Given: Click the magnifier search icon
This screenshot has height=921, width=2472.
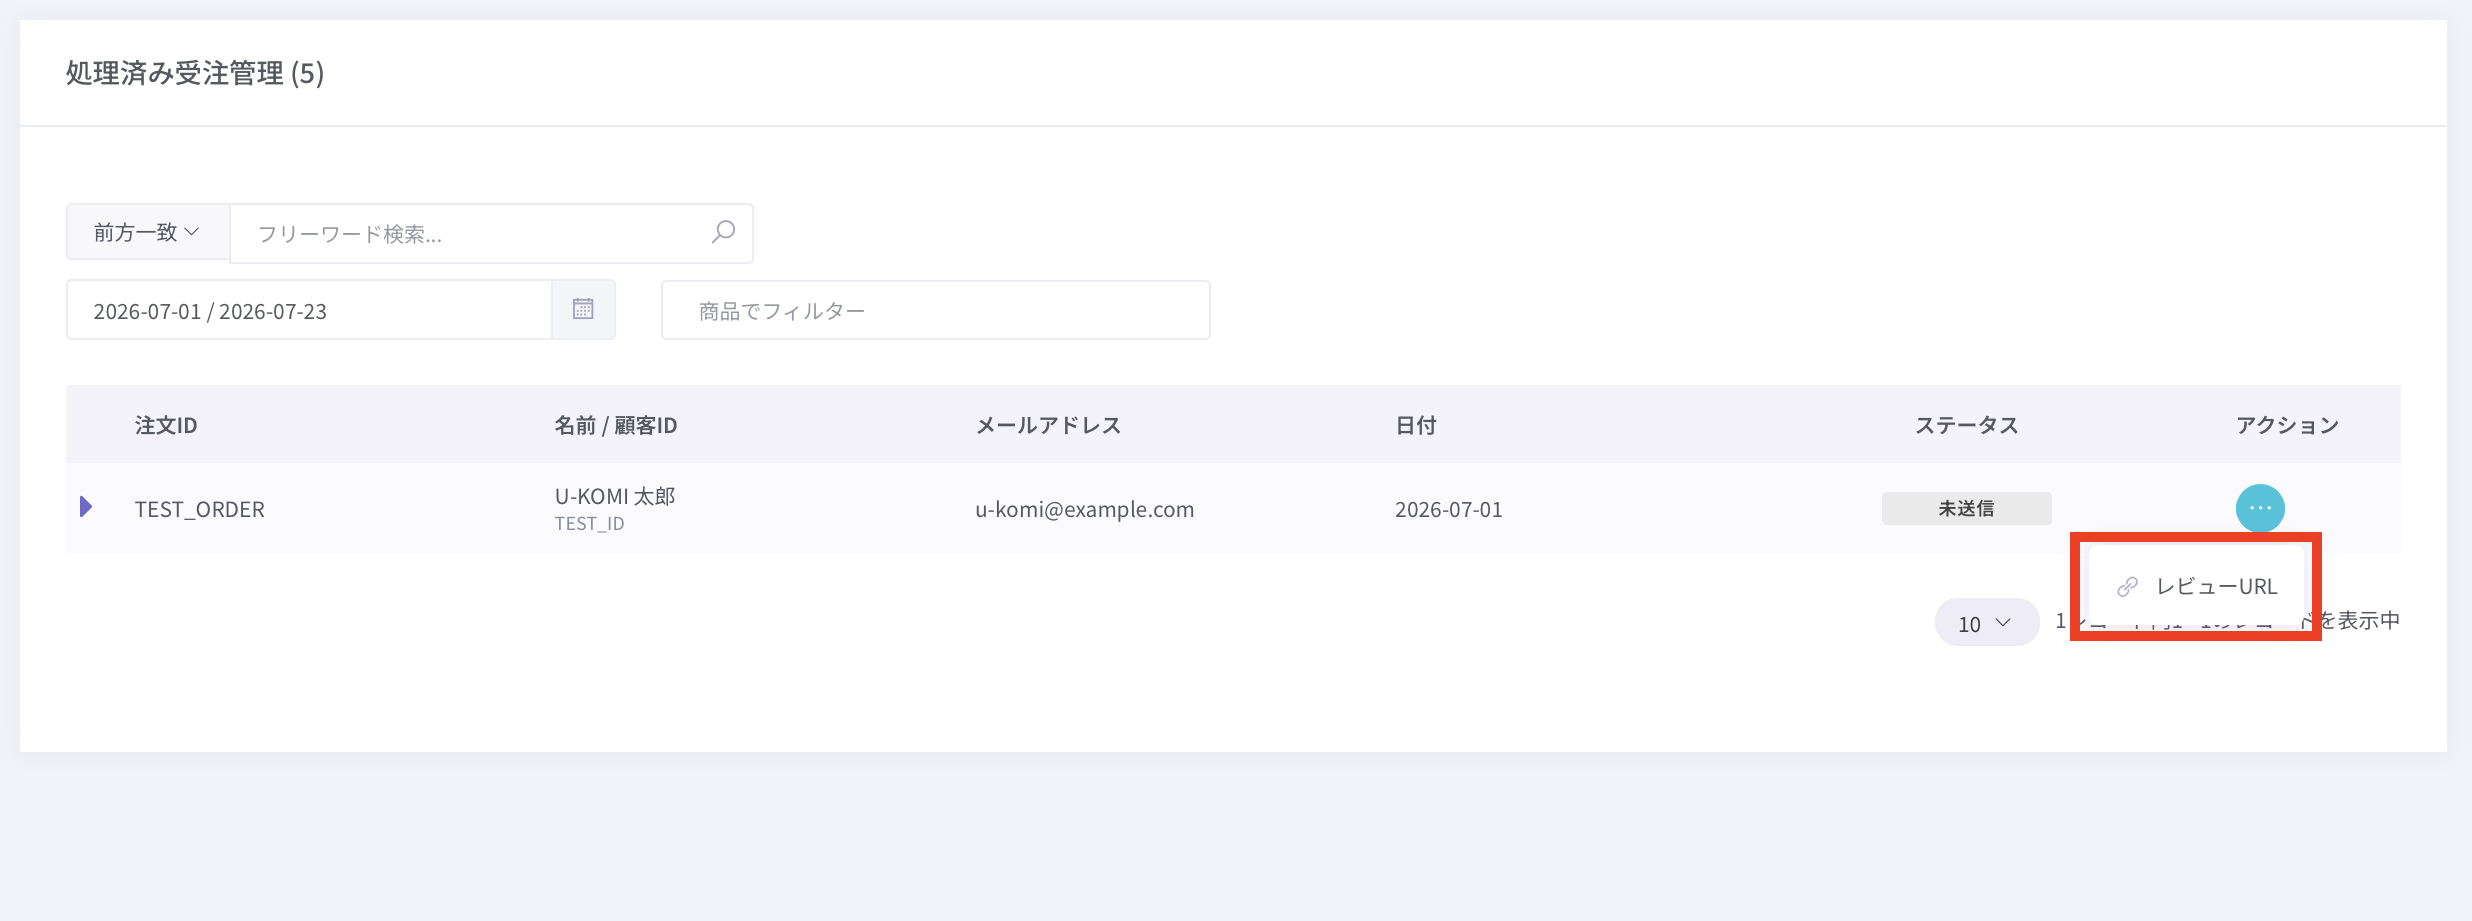Looking at the screenshot, I should [x=723, y=232].
